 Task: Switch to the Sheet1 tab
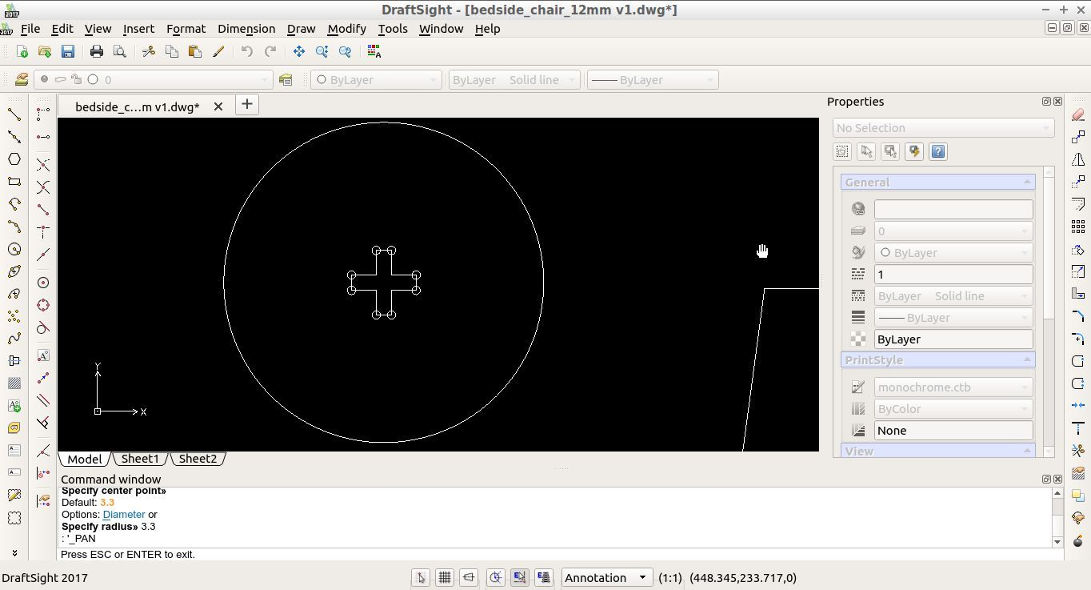pyautogui.click(x=140, y=459)
